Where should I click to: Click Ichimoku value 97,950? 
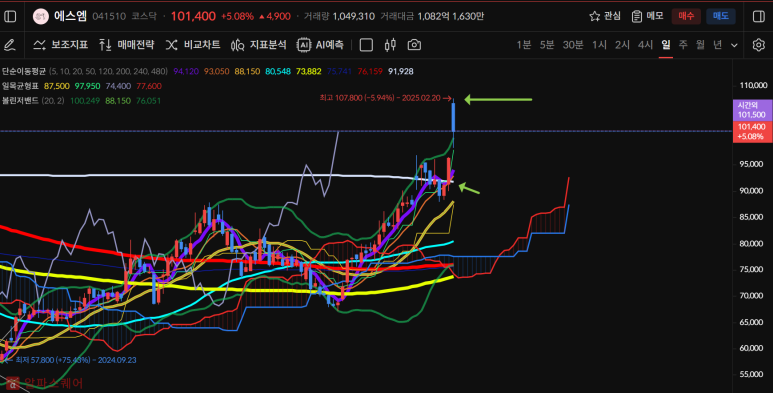(87, 86)
